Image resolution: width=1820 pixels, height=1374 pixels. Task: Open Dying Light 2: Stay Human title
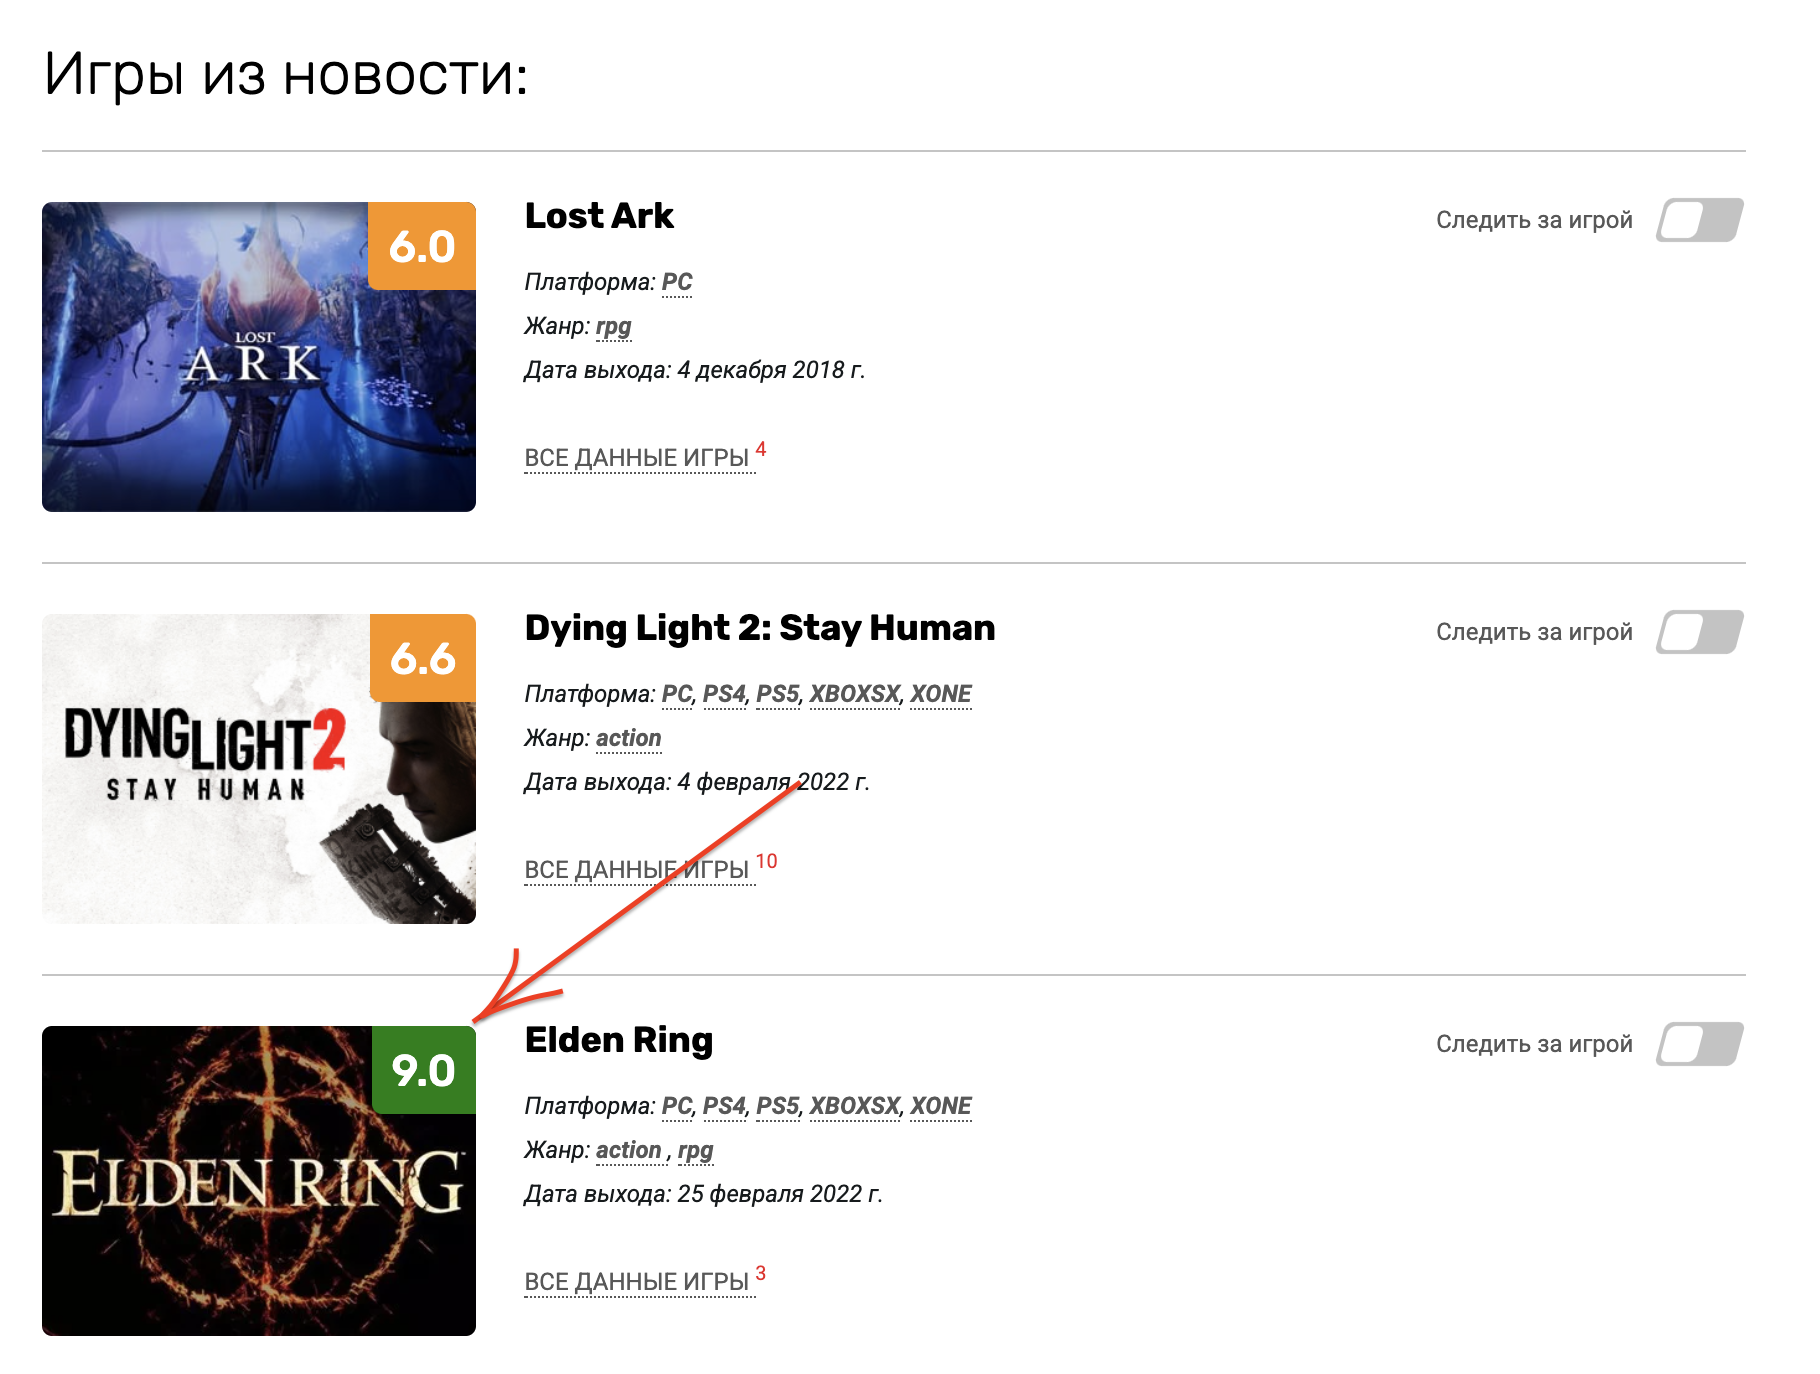pyautogui.click(x=760, y=628)
